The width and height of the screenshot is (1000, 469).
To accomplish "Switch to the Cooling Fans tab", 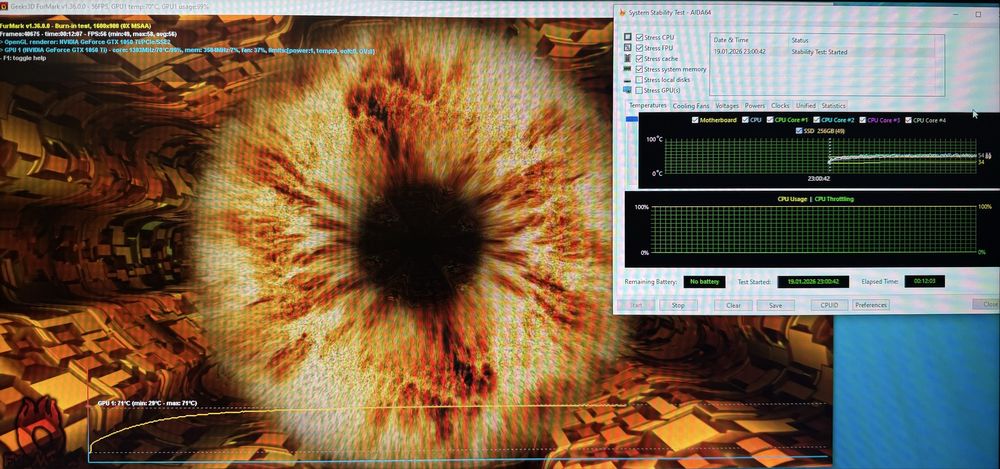I will click(x=691, y=106).
